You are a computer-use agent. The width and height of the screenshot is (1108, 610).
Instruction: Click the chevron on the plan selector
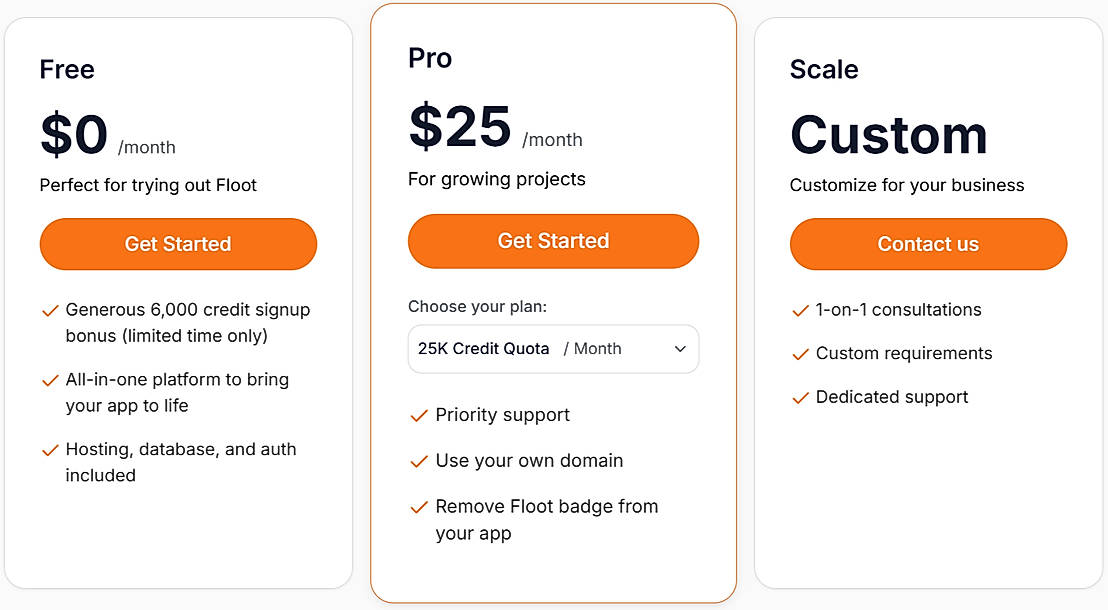pyautogui.click(x=681, y=349)
